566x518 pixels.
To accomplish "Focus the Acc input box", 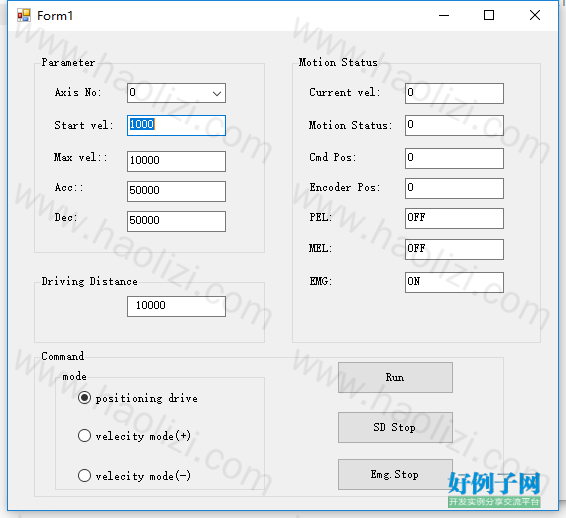I will [x=176, y=191].
